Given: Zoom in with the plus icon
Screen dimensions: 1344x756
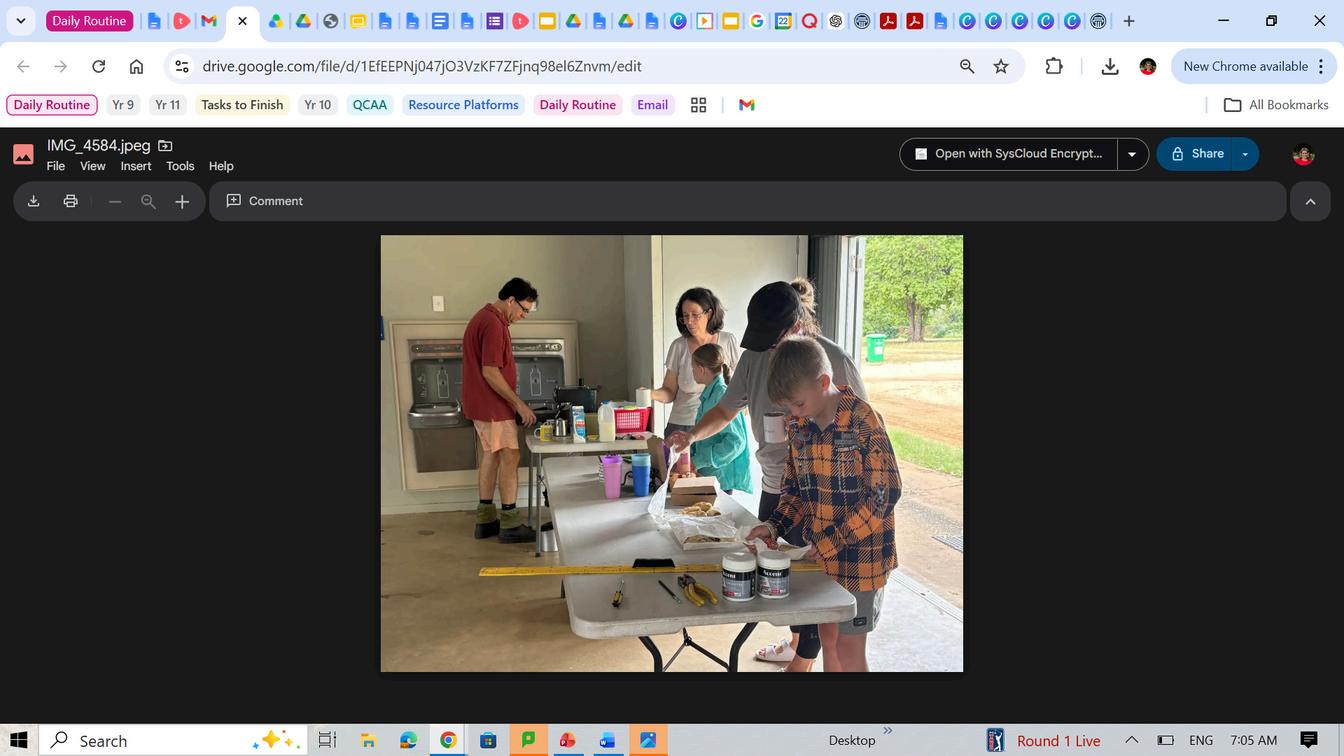Looking at the screenshot, I should (x=182, y=202).
